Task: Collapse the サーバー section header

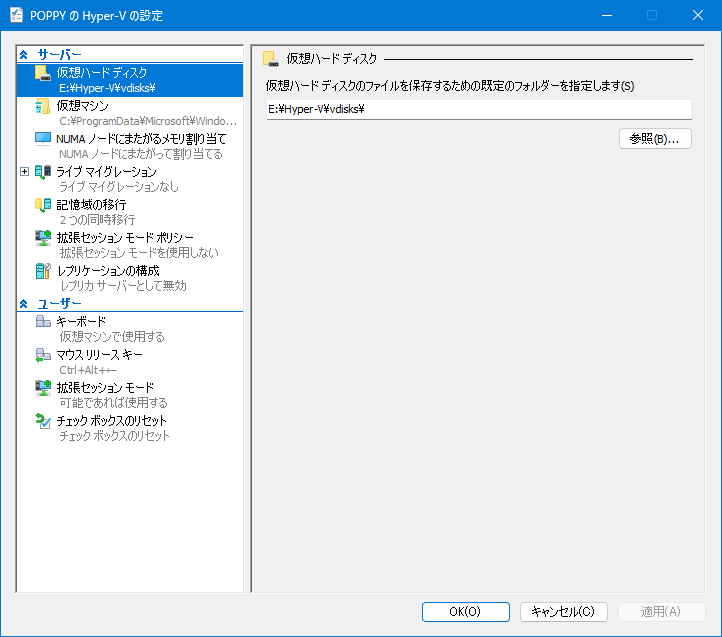Action: [x=24, y=54]
